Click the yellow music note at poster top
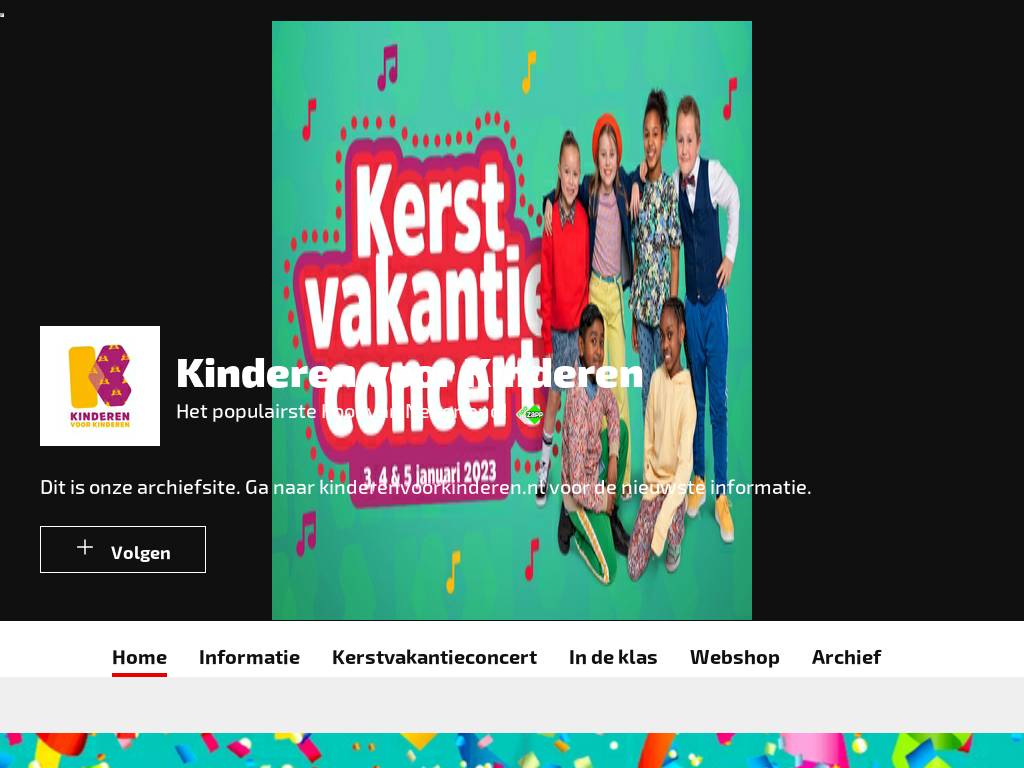Screen dimensions: 1024x768 pyautogui.click(x=528, y=72)
